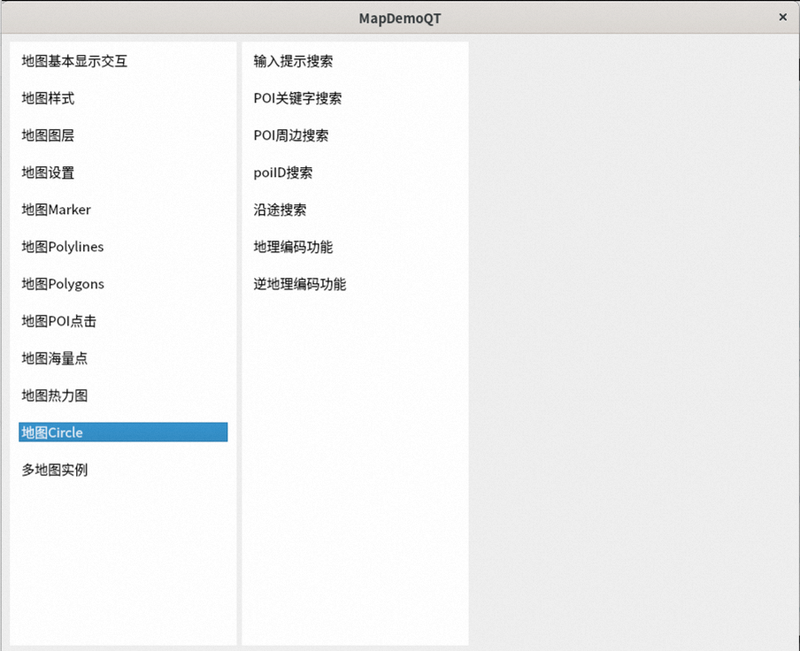The width and height of the screenshot is (800, 651).
Task: Click the 地图Polylines entry
Action: pos(123,247)
